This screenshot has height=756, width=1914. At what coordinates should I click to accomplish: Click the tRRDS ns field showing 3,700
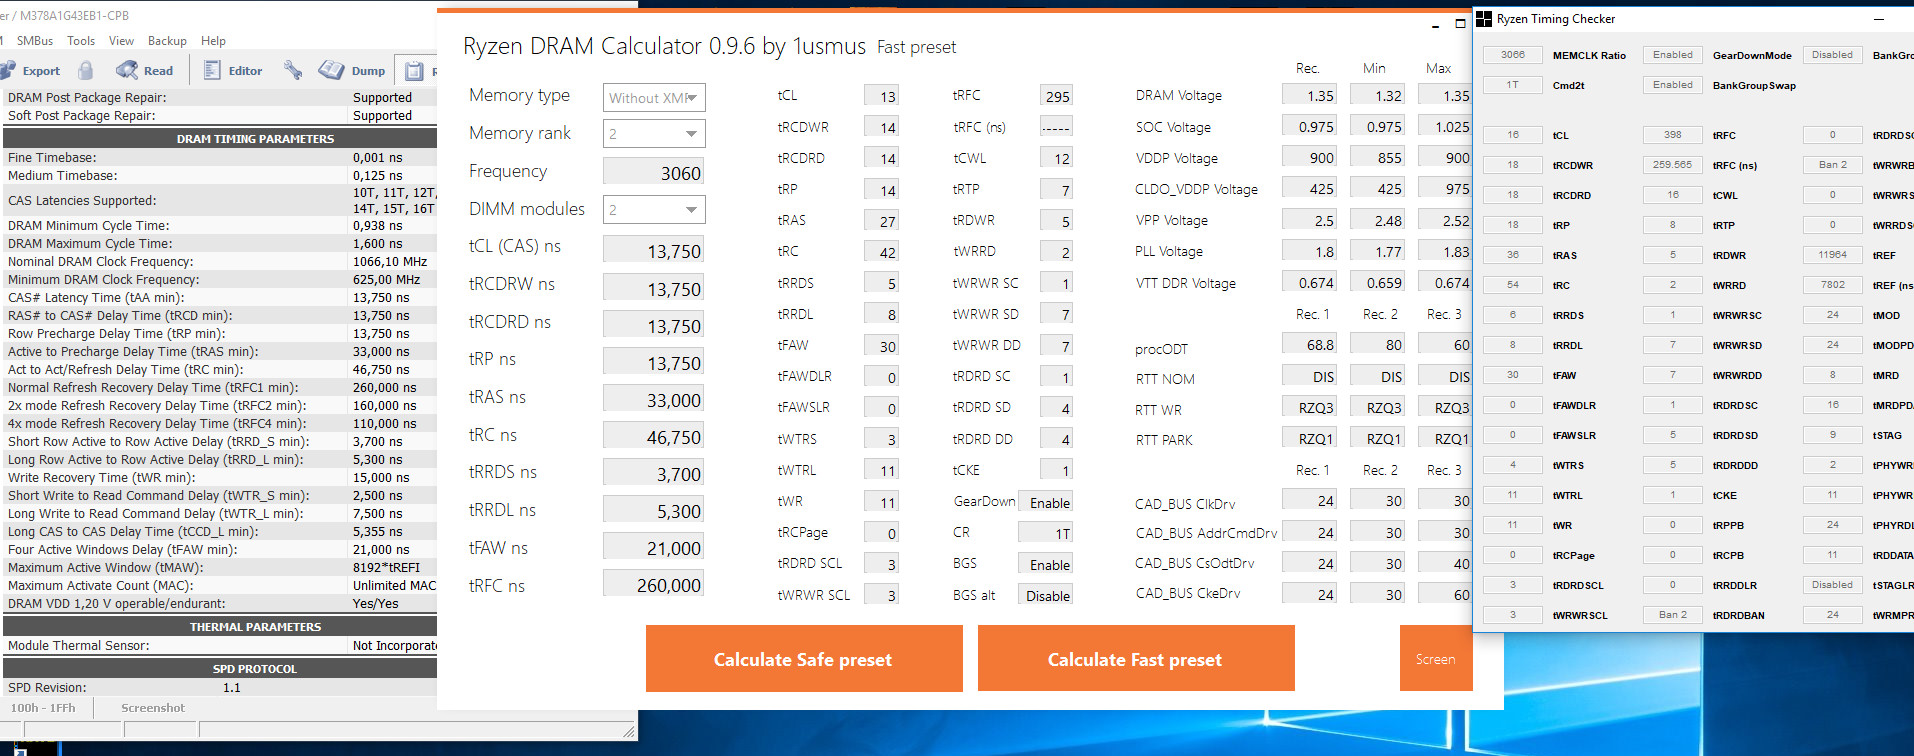click(x=654, y=473)
